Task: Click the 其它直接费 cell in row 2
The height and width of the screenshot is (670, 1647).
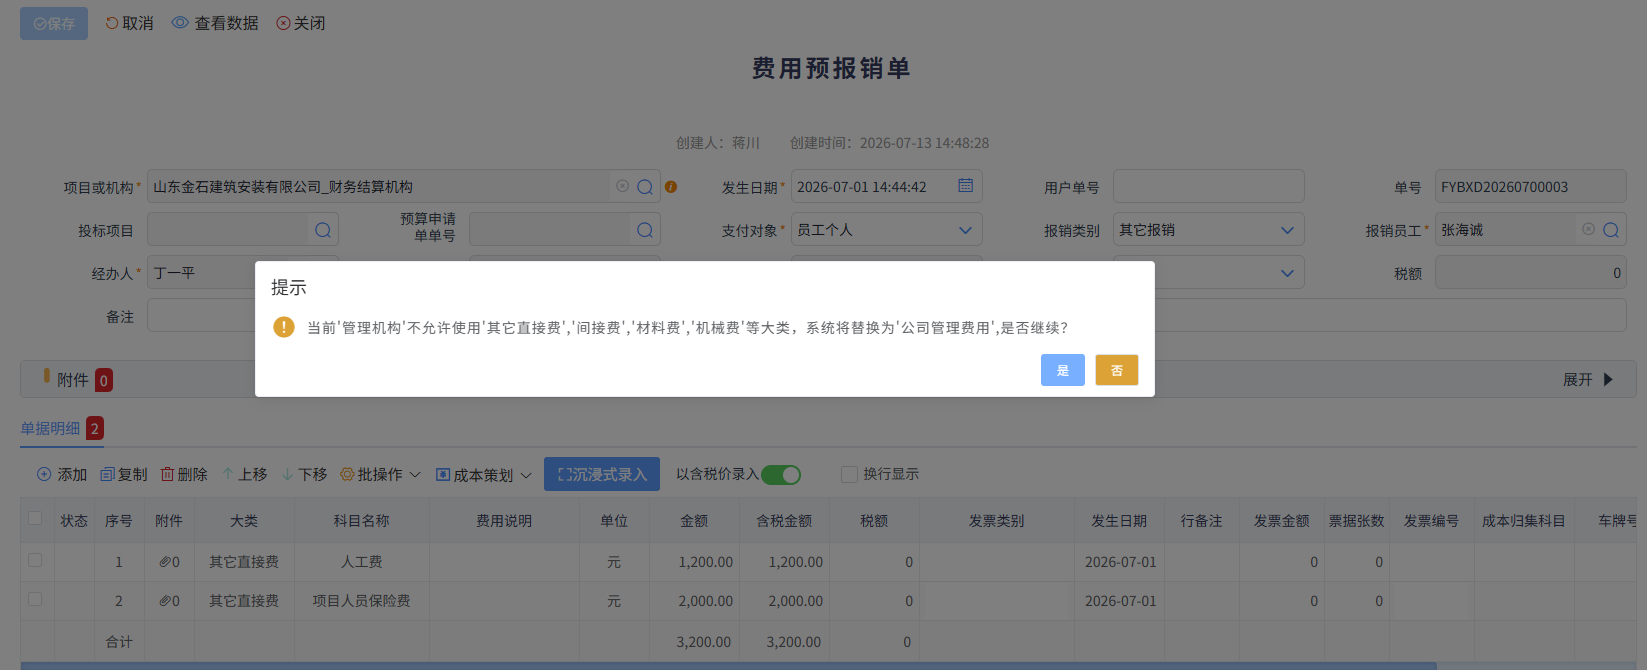Action: (244, 601)
